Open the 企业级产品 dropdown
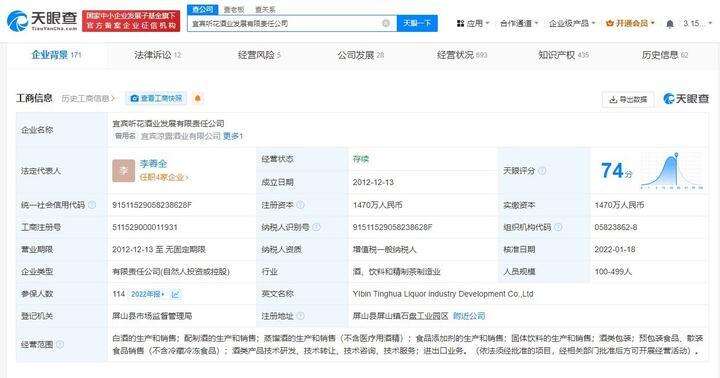This screenshot has width=720, height=378. tap(572, 23)
